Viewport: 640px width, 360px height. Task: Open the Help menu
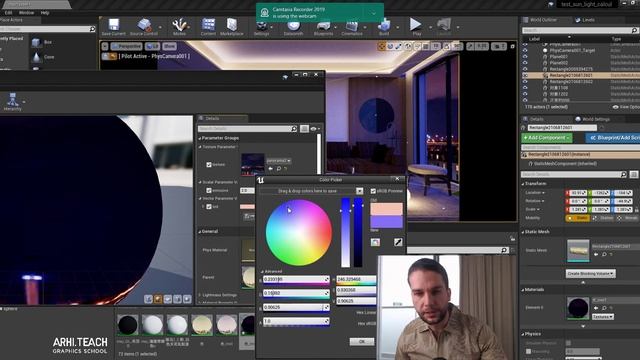coord(45,13)
